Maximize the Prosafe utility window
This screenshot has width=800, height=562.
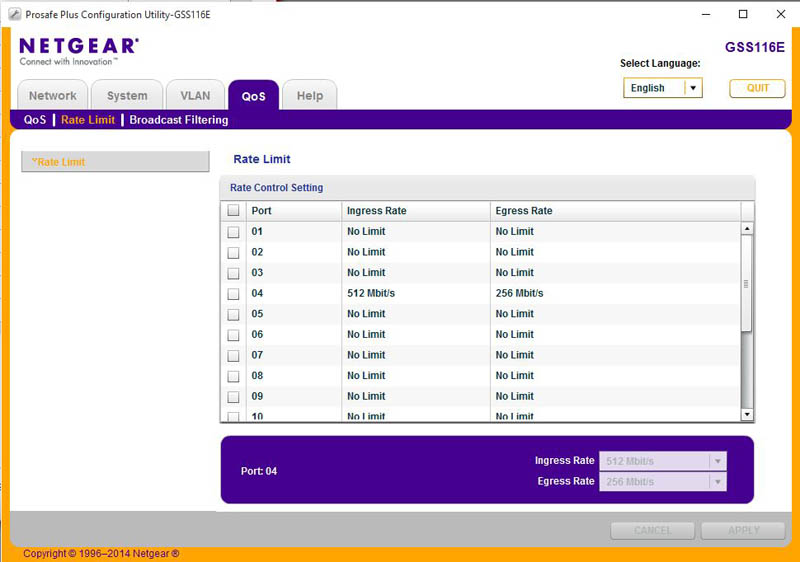click(x=742, y=14)
